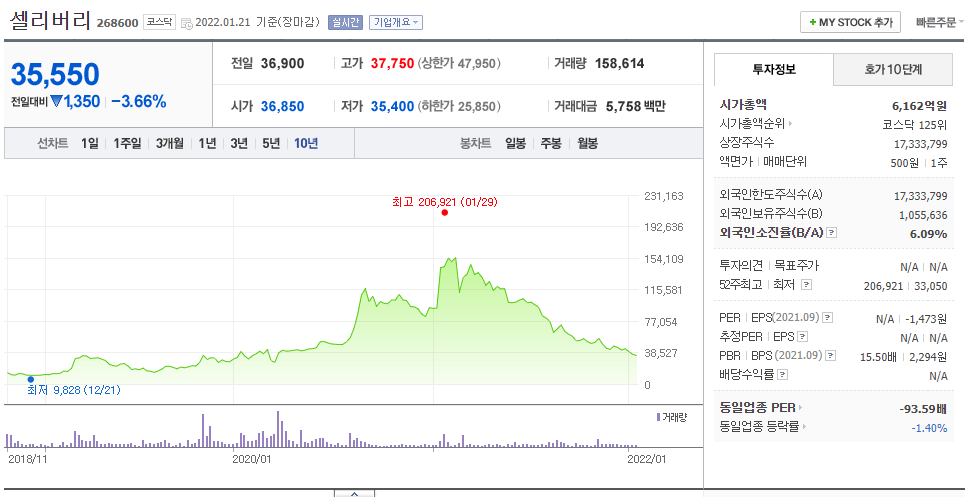Click the 투자의견 label

[x=741, y=265]
